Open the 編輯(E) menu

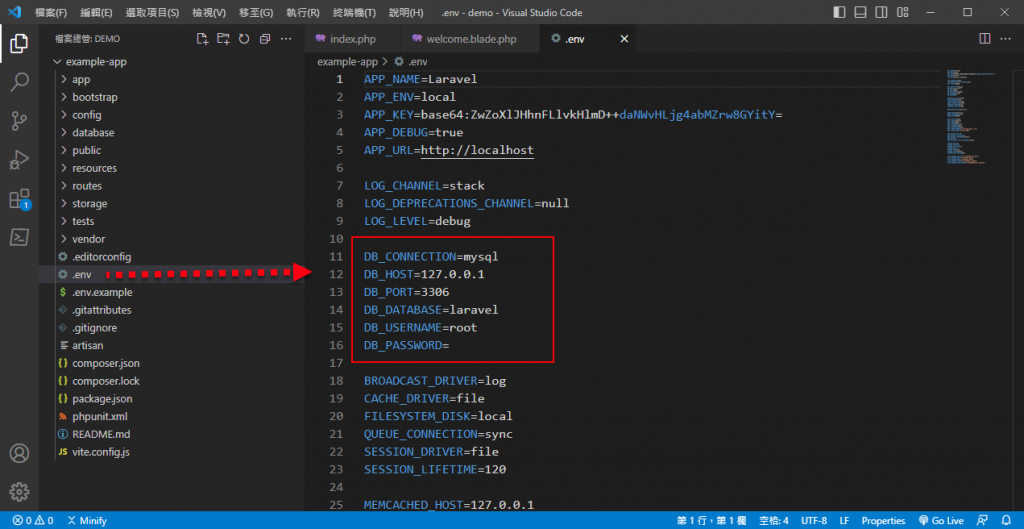[x=96, y=12]
